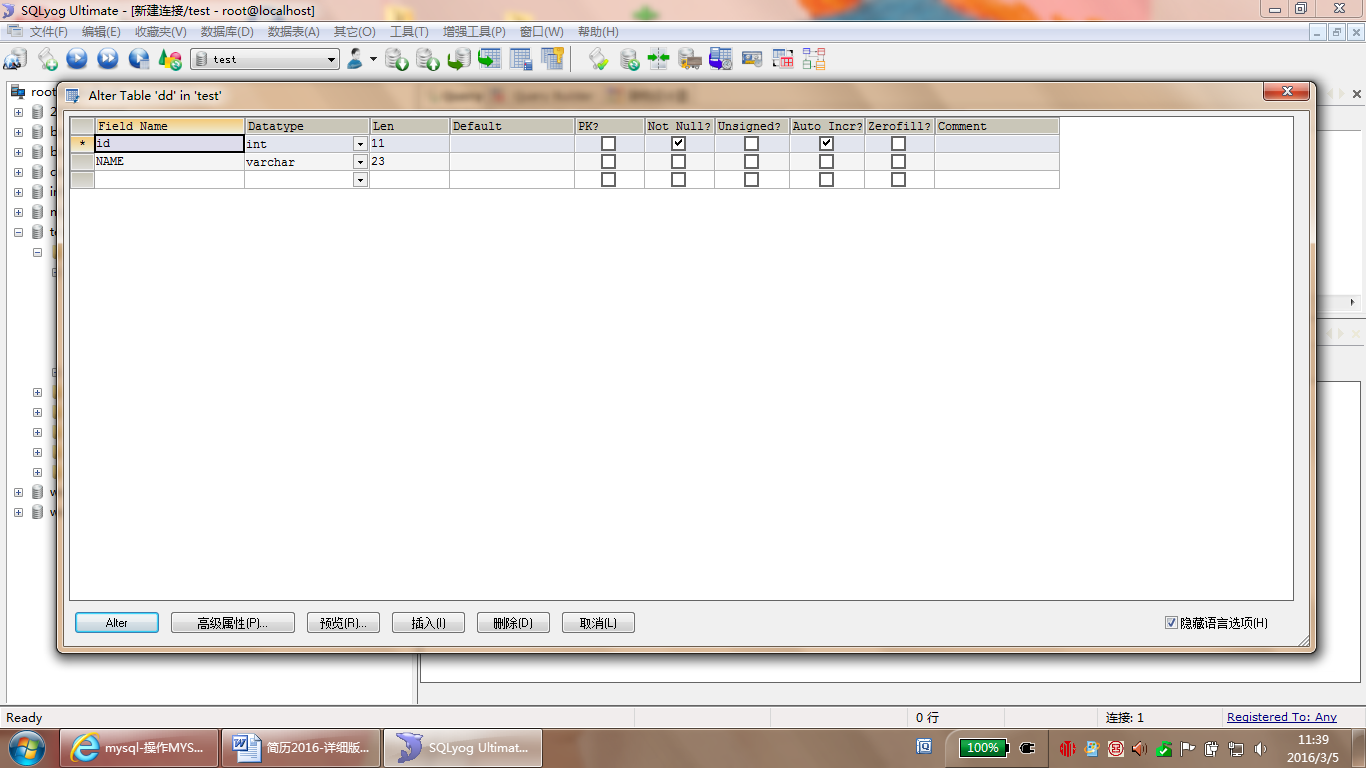
Task: Click the Len cell containing 23
Action: [409, 162]
